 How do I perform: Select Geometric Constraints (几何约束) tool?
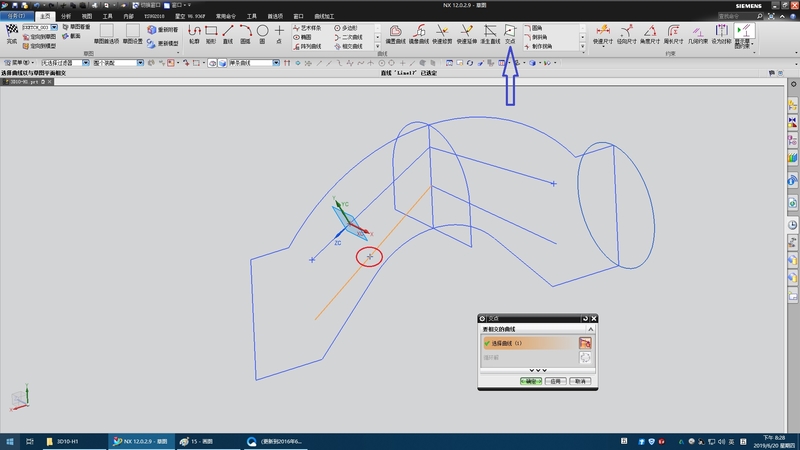coord(697,34)
